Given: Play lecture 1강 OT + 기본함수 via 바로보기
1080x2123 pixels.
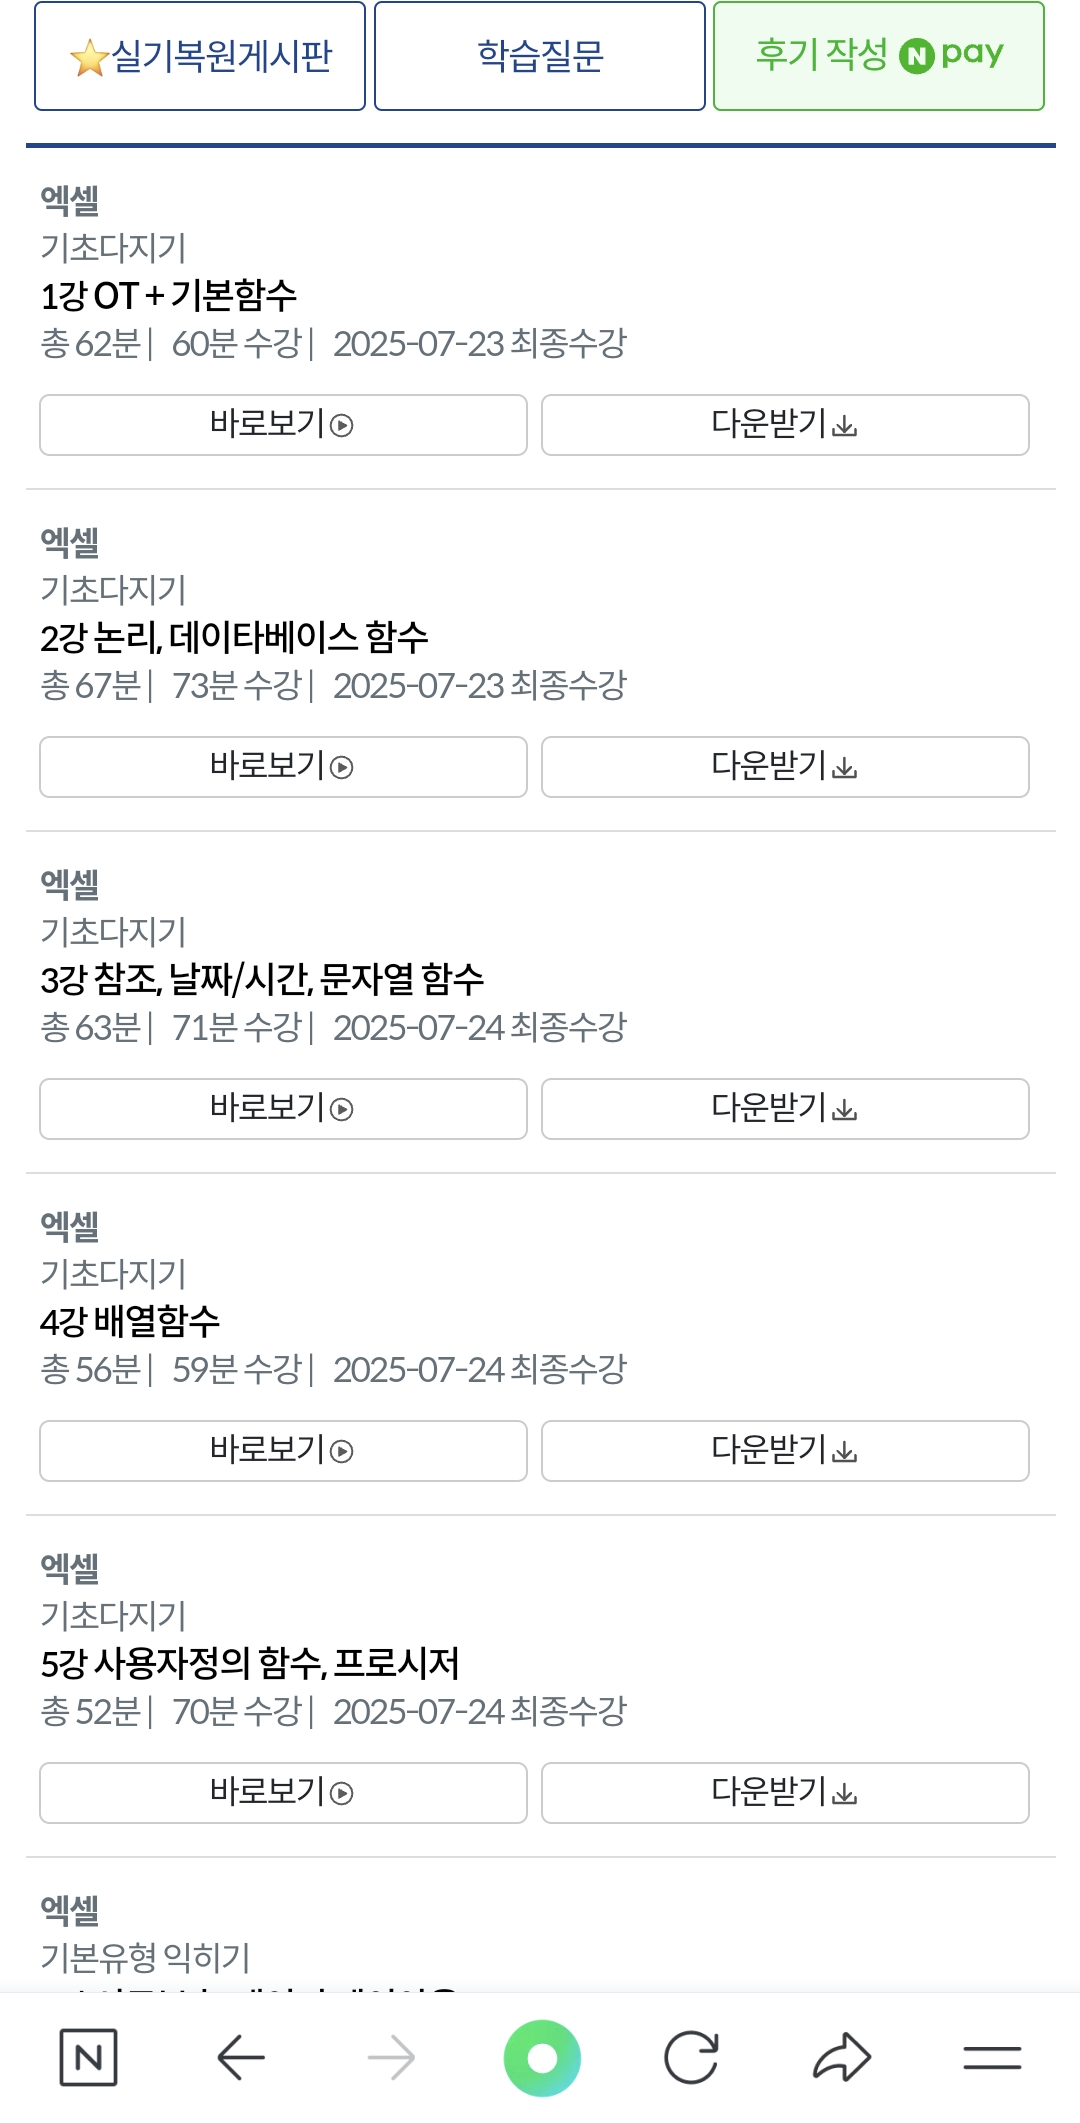Looking at the screenshot, I should click(283, 425).
